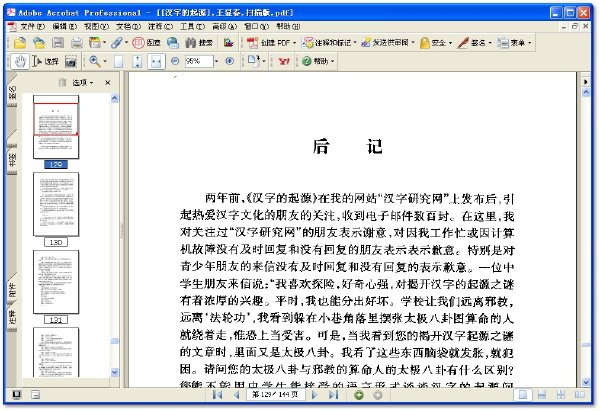
Task: Select the Hand tool
Action: click(20, 61)
